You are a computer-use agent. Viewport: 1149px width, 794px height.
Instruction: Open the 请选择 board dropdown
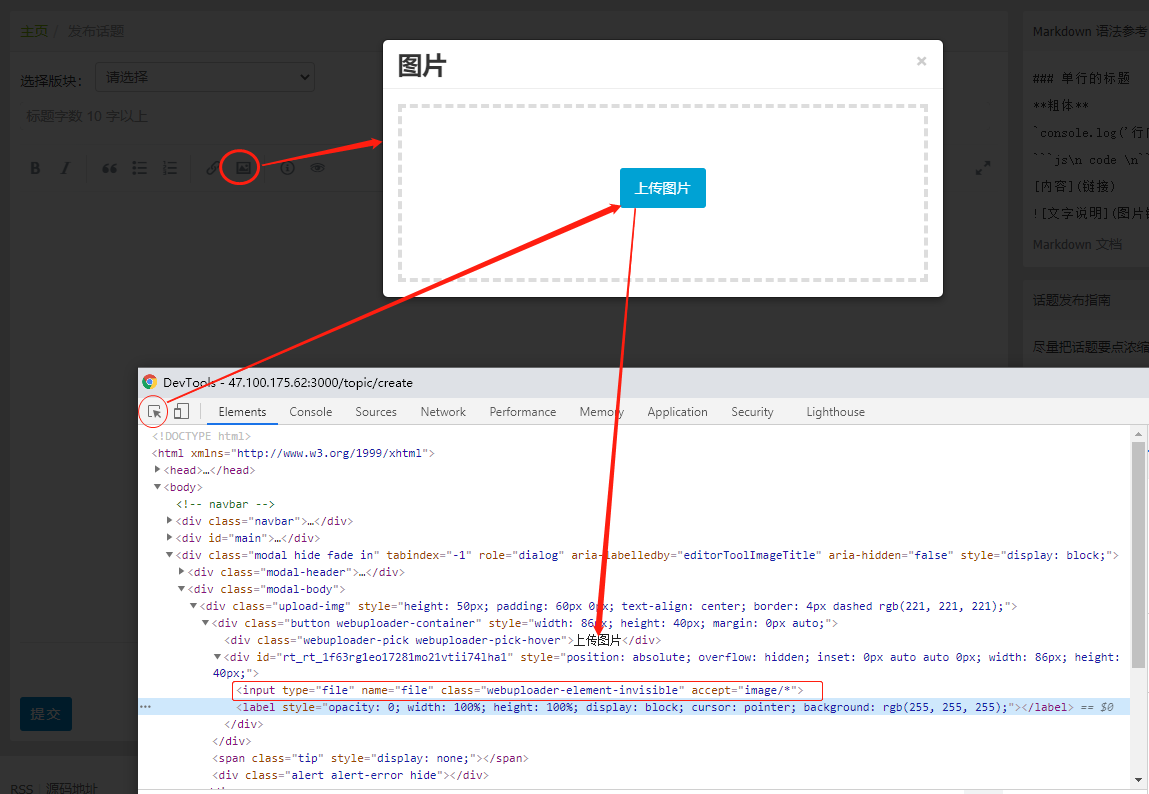[205, 77]
